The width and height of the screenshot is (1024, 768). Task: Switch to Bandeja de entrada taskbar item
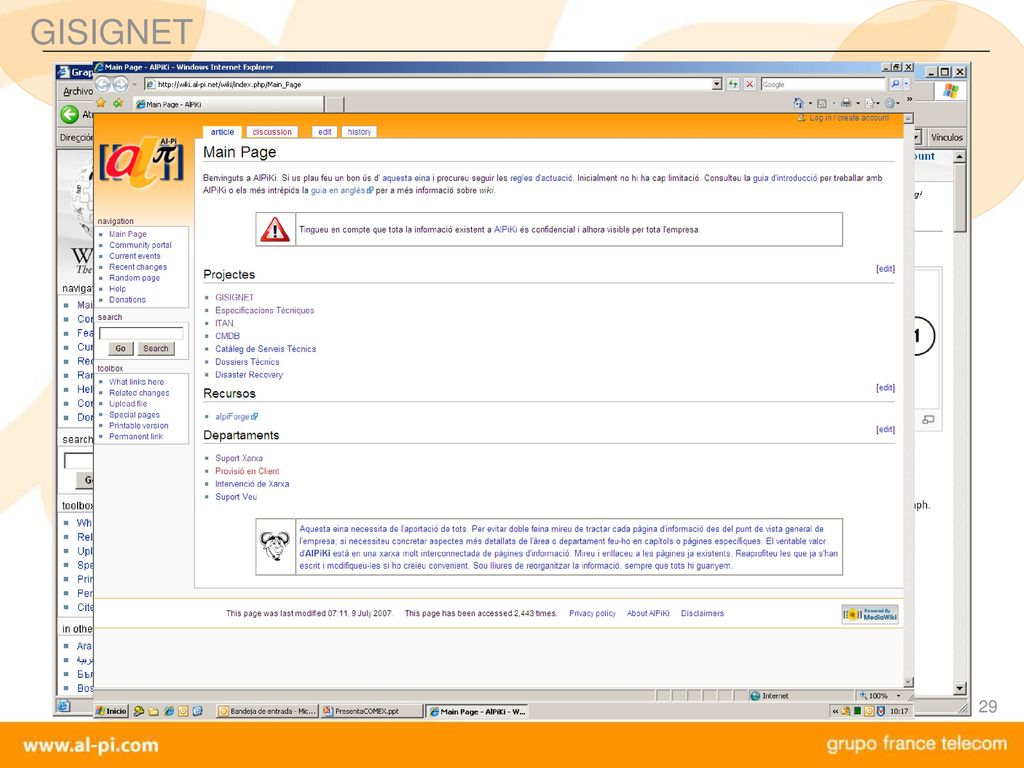click(267, 711)
